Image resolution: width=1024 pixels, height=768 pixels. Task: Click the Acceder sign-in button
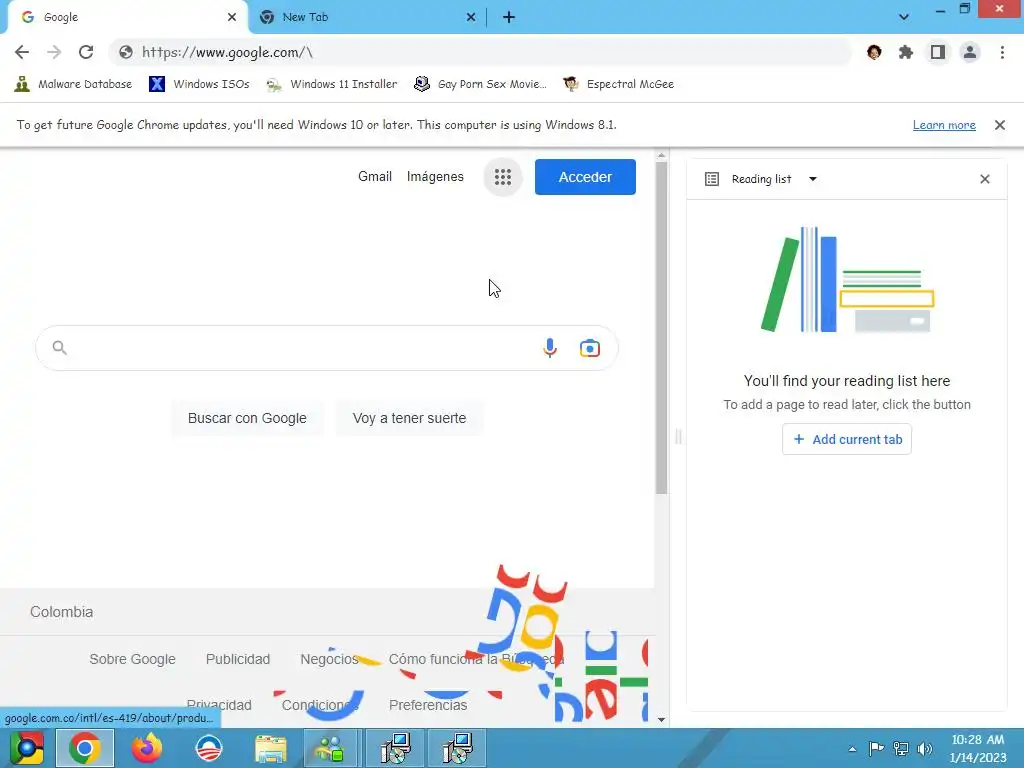click(585, 177)
